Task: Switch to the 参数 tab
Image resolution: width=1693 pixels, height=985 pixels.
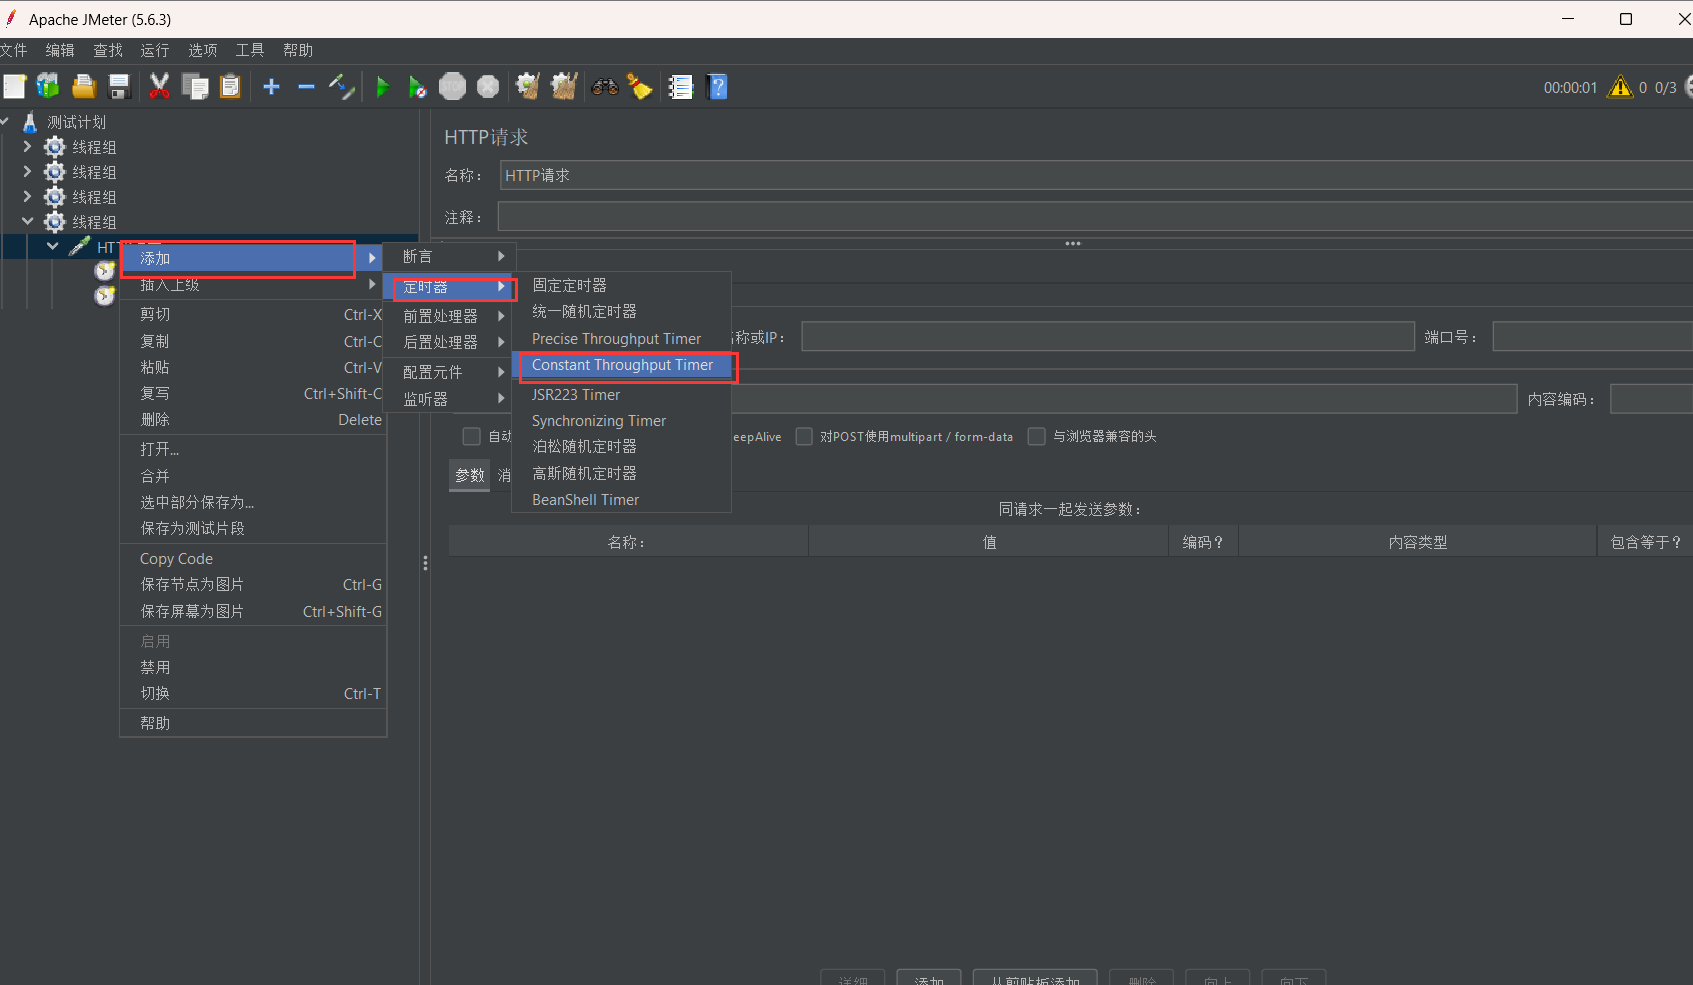Action: tap(470, 475)
